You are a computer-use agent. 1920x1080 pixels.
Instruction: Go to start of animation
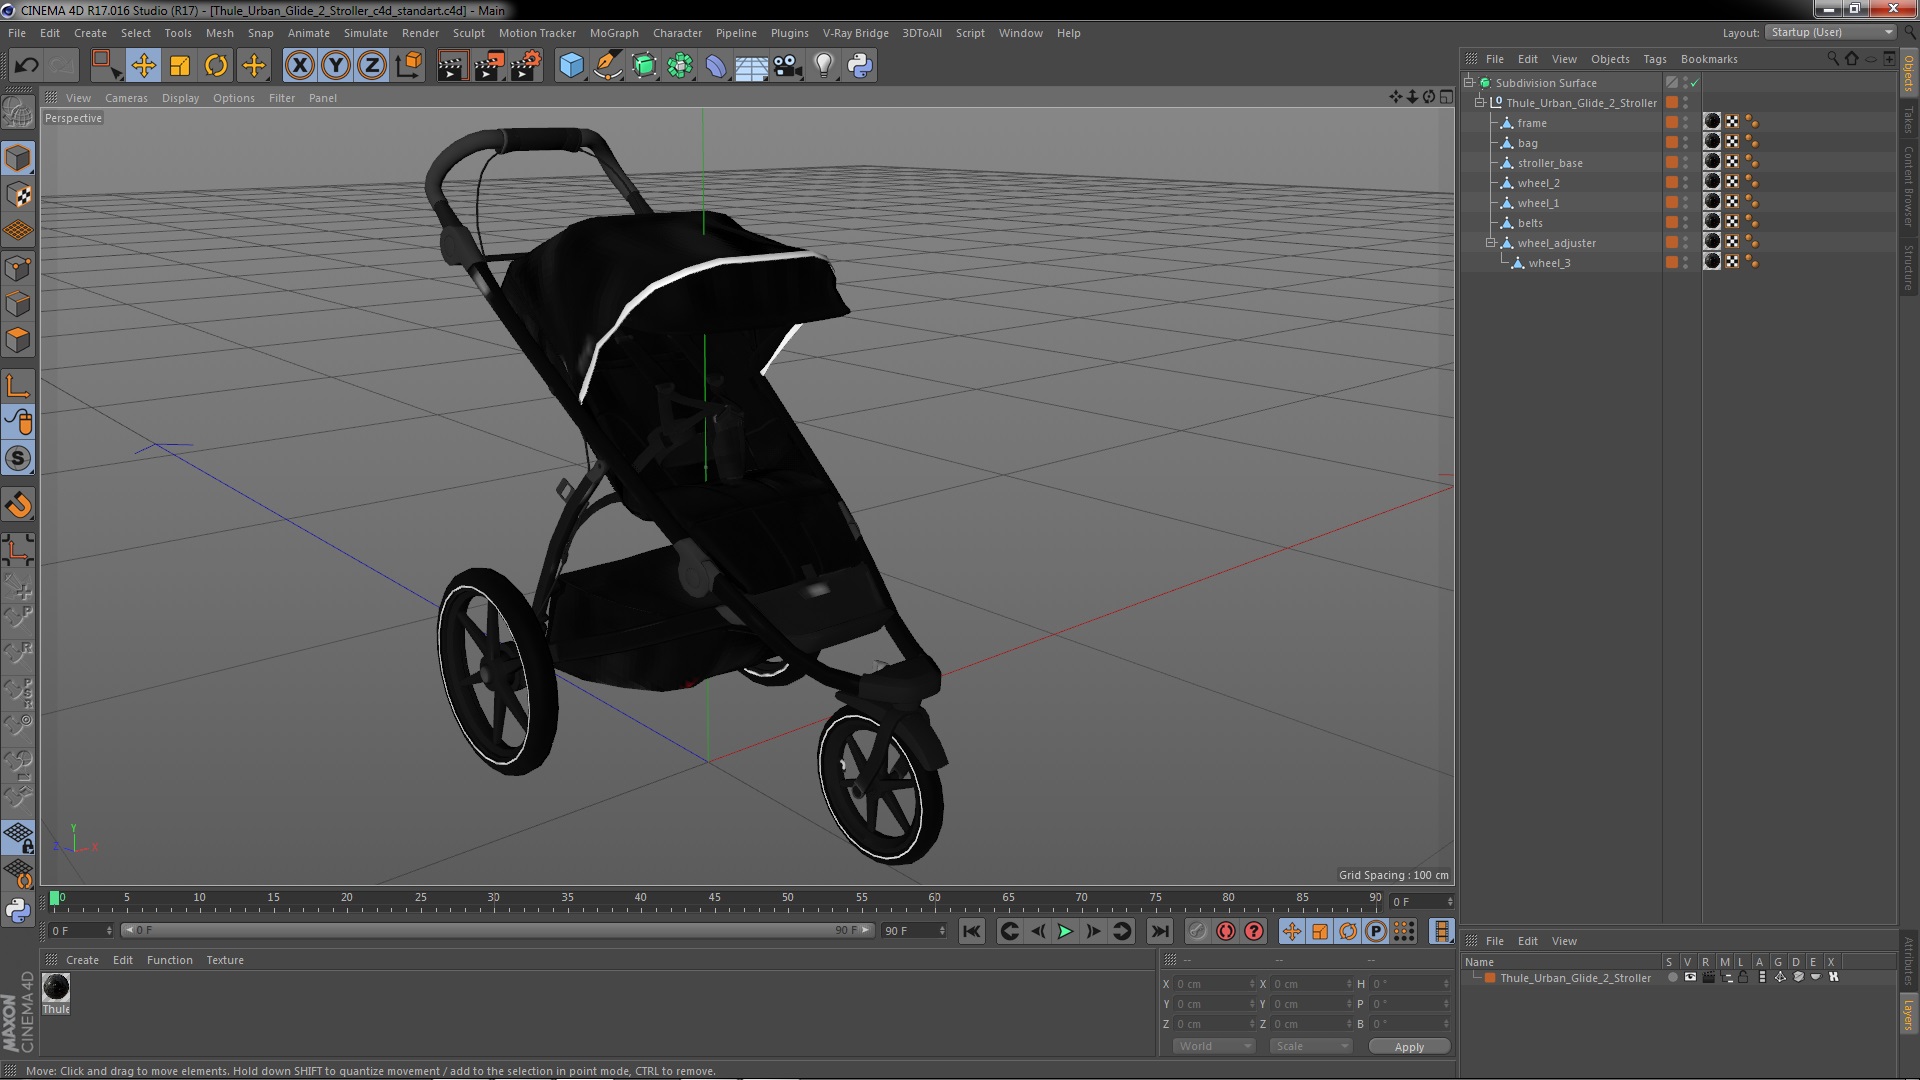(x=971, y=931)
